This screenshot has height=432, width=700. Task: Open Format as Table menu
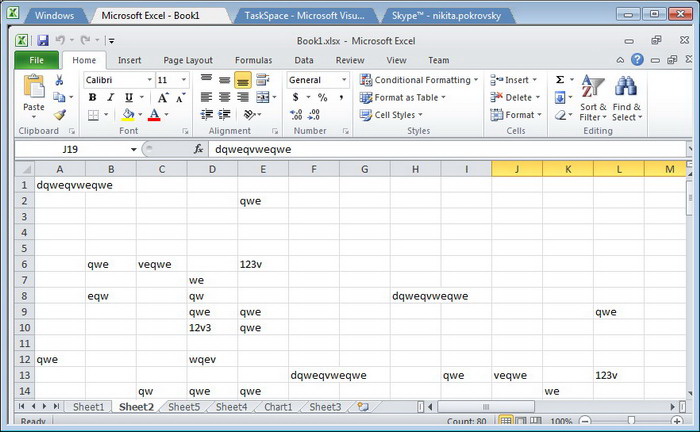[x=403, y=97]
